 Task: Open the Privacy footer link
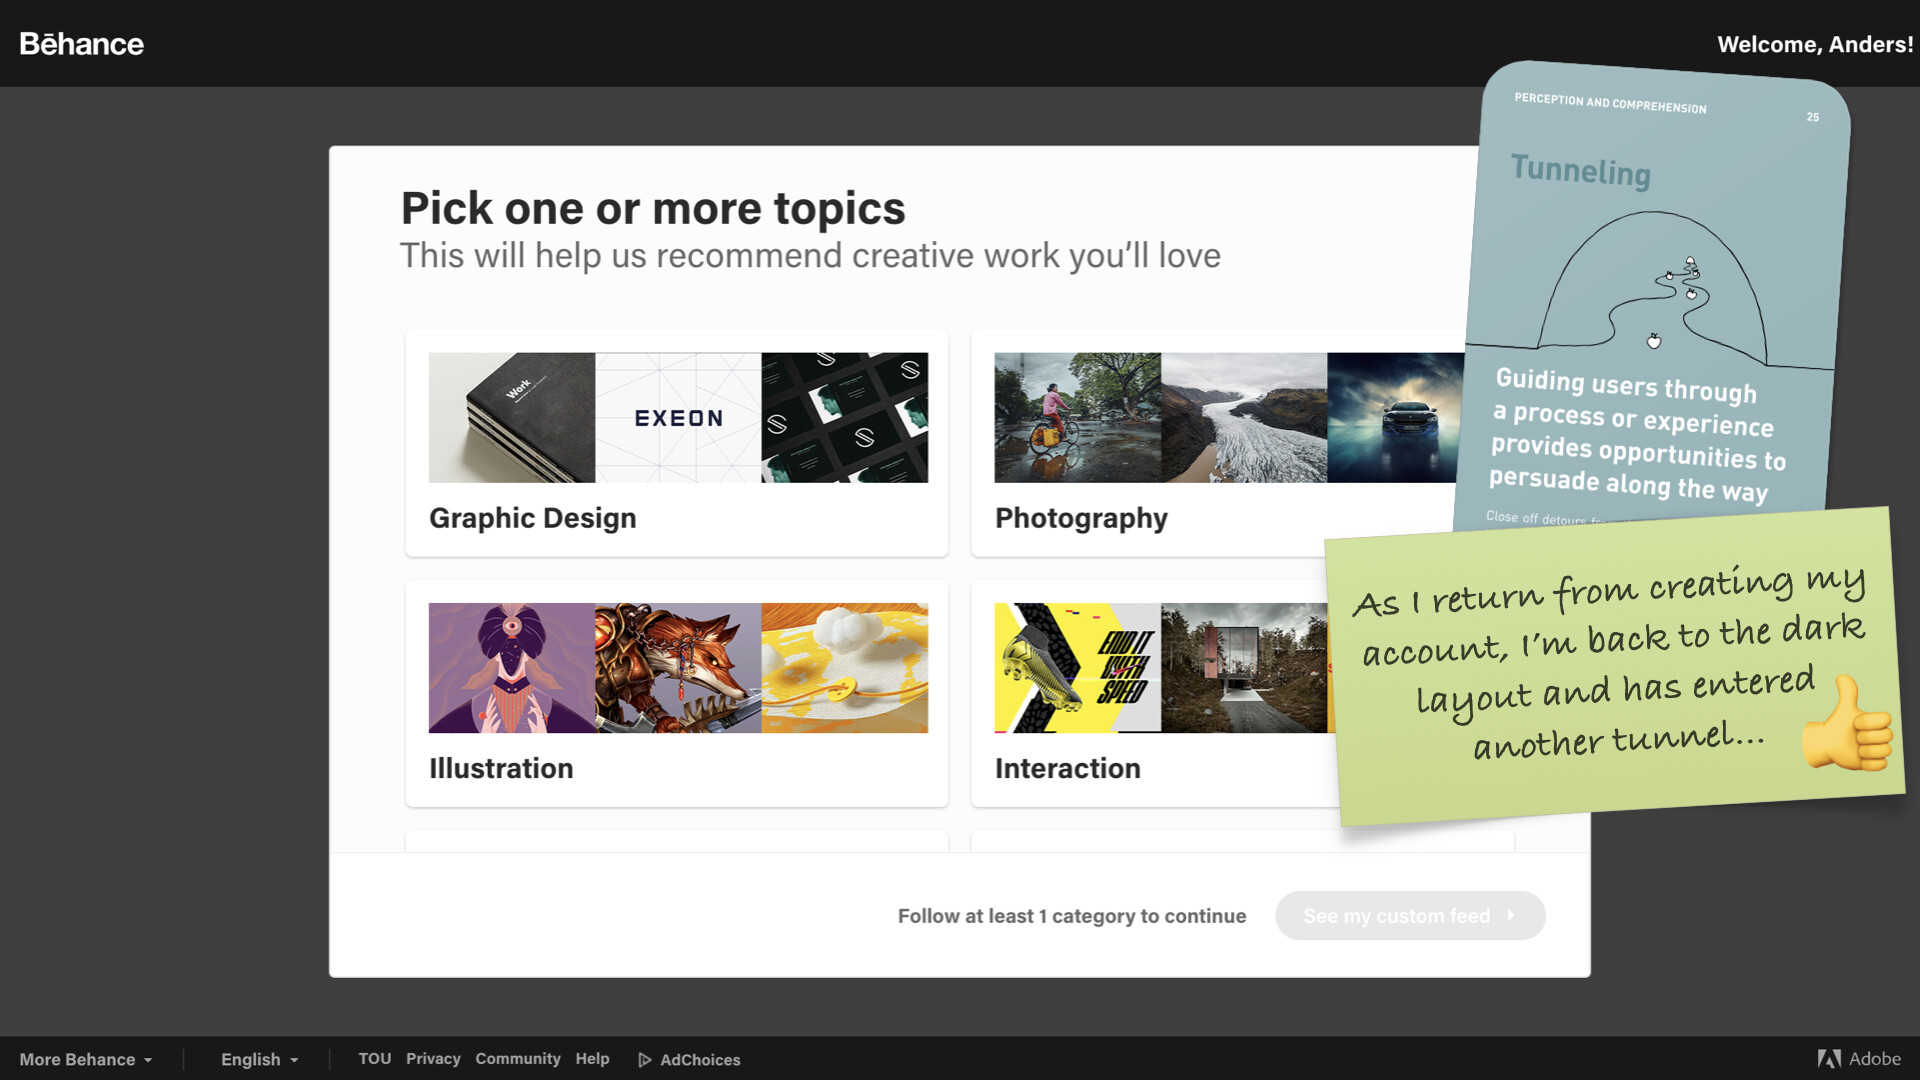[433, 1058]
